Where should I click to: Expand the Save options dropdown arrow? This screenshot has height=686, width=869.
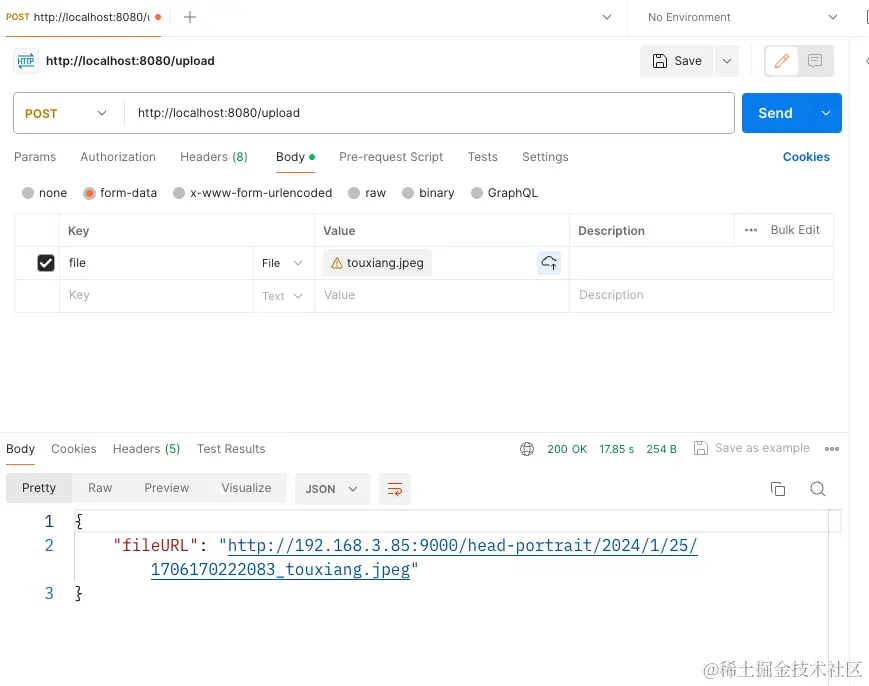tap(727, 61)
